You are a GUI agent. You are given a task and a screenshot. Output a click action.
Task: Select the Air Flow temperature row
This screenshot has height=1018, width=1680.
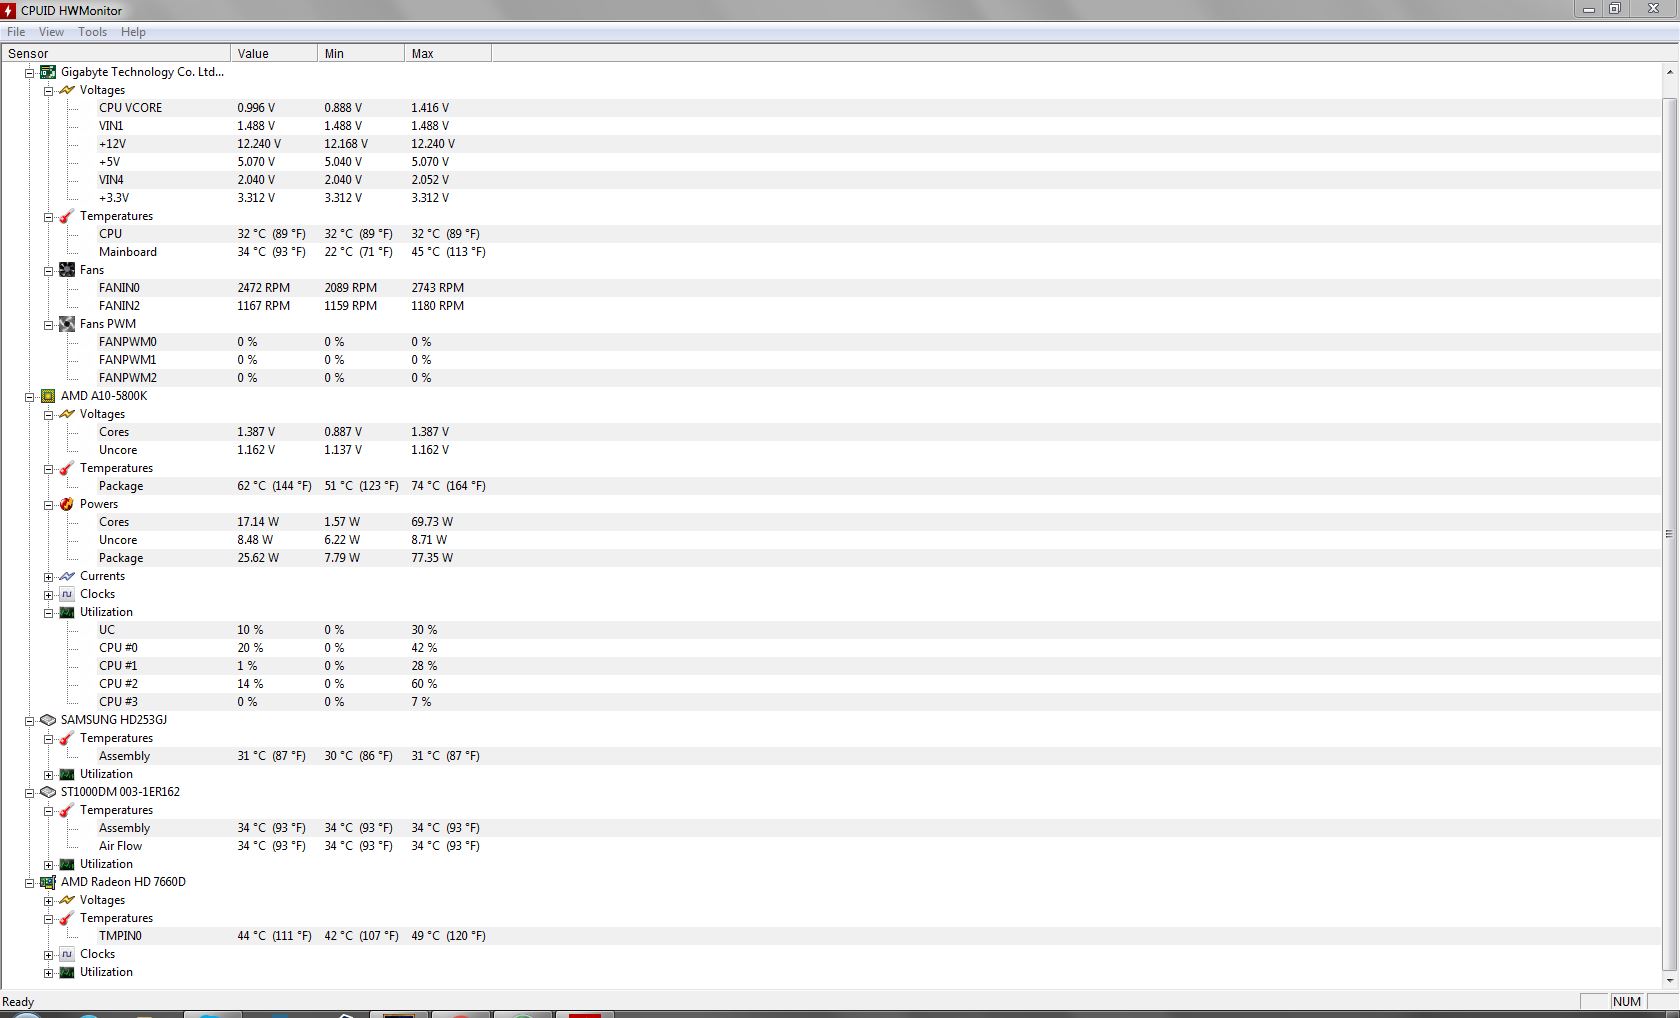[830, 846]
